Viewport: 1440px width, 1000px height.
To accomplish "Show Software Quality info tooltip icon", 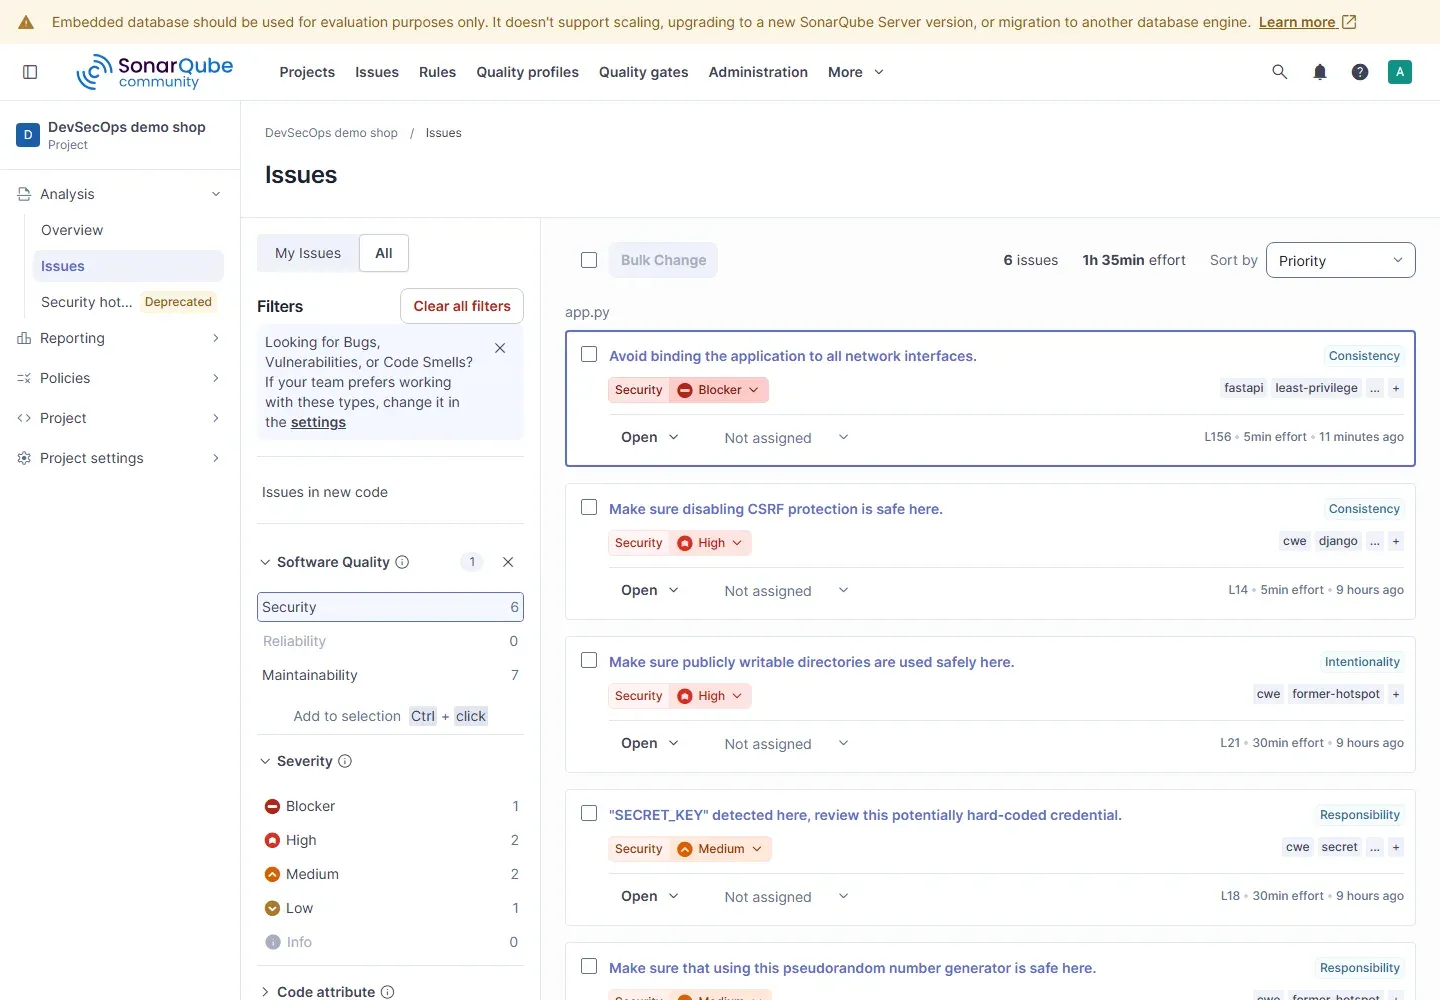I will 402,562.
